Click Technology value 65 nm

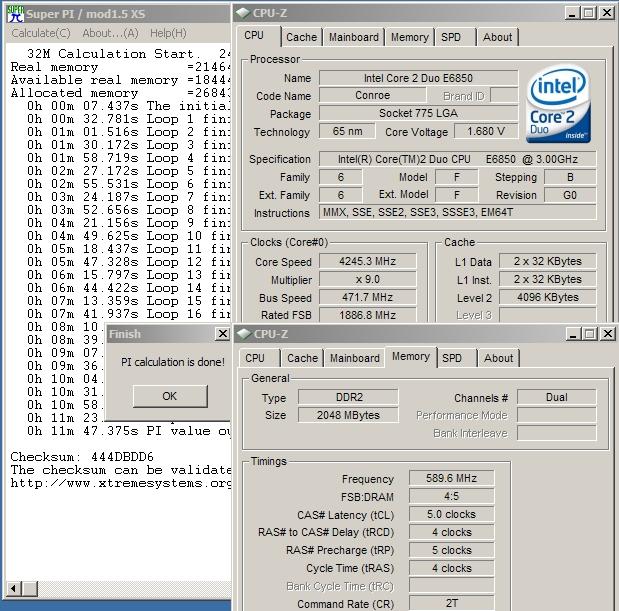click(x=347, y=131)
